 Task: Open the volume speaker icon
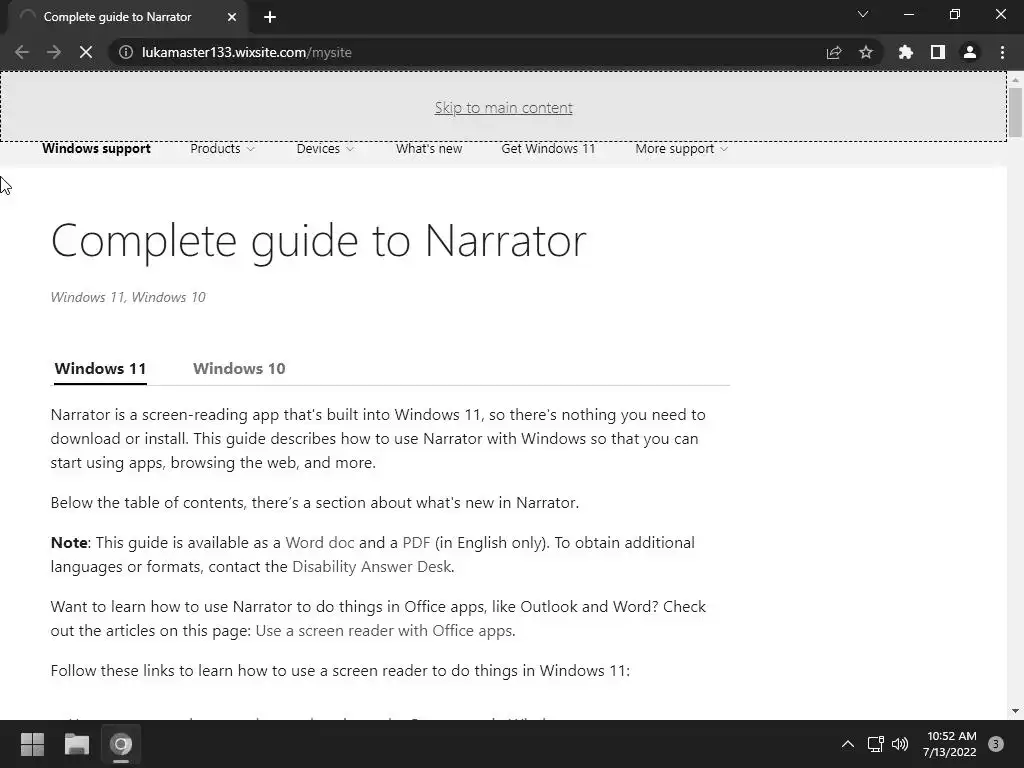tap(900, 744)
